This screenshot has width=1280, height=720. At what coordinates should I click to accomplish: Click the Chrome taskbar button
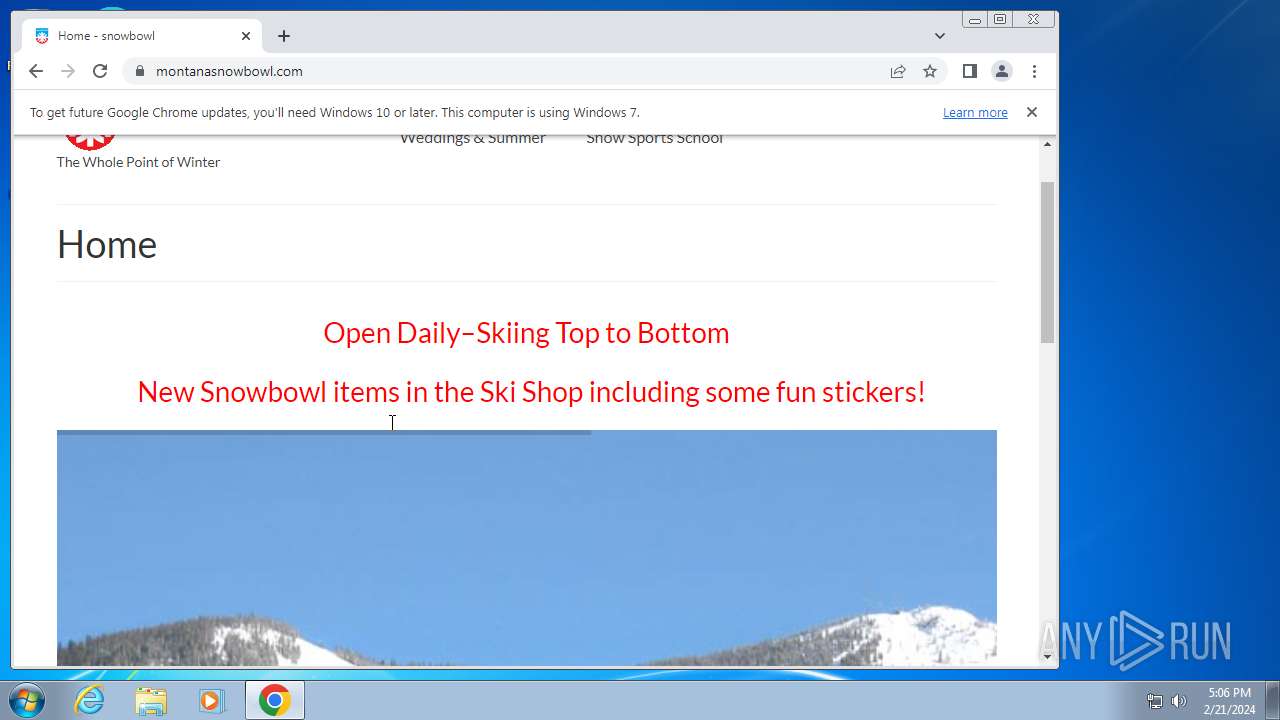pyautogui.click(x=275, y=700)
